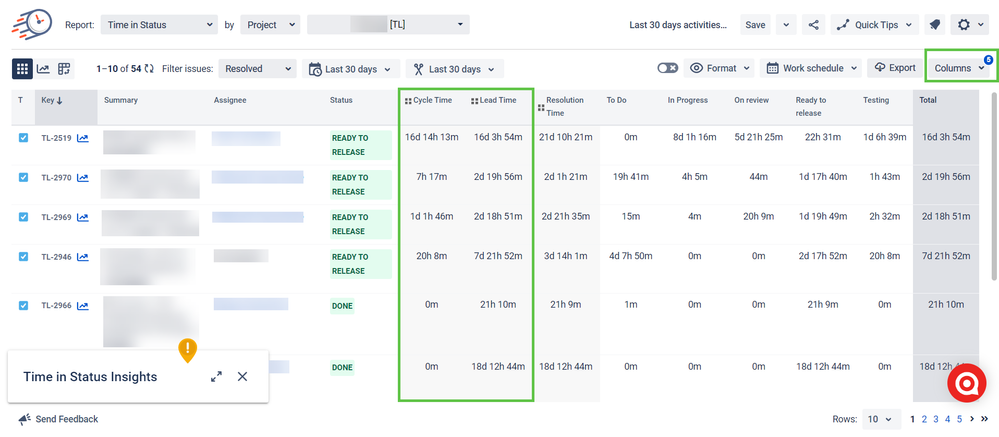Click the Resolution Time column drag handle
999x437 pixels.
[541, 108]
